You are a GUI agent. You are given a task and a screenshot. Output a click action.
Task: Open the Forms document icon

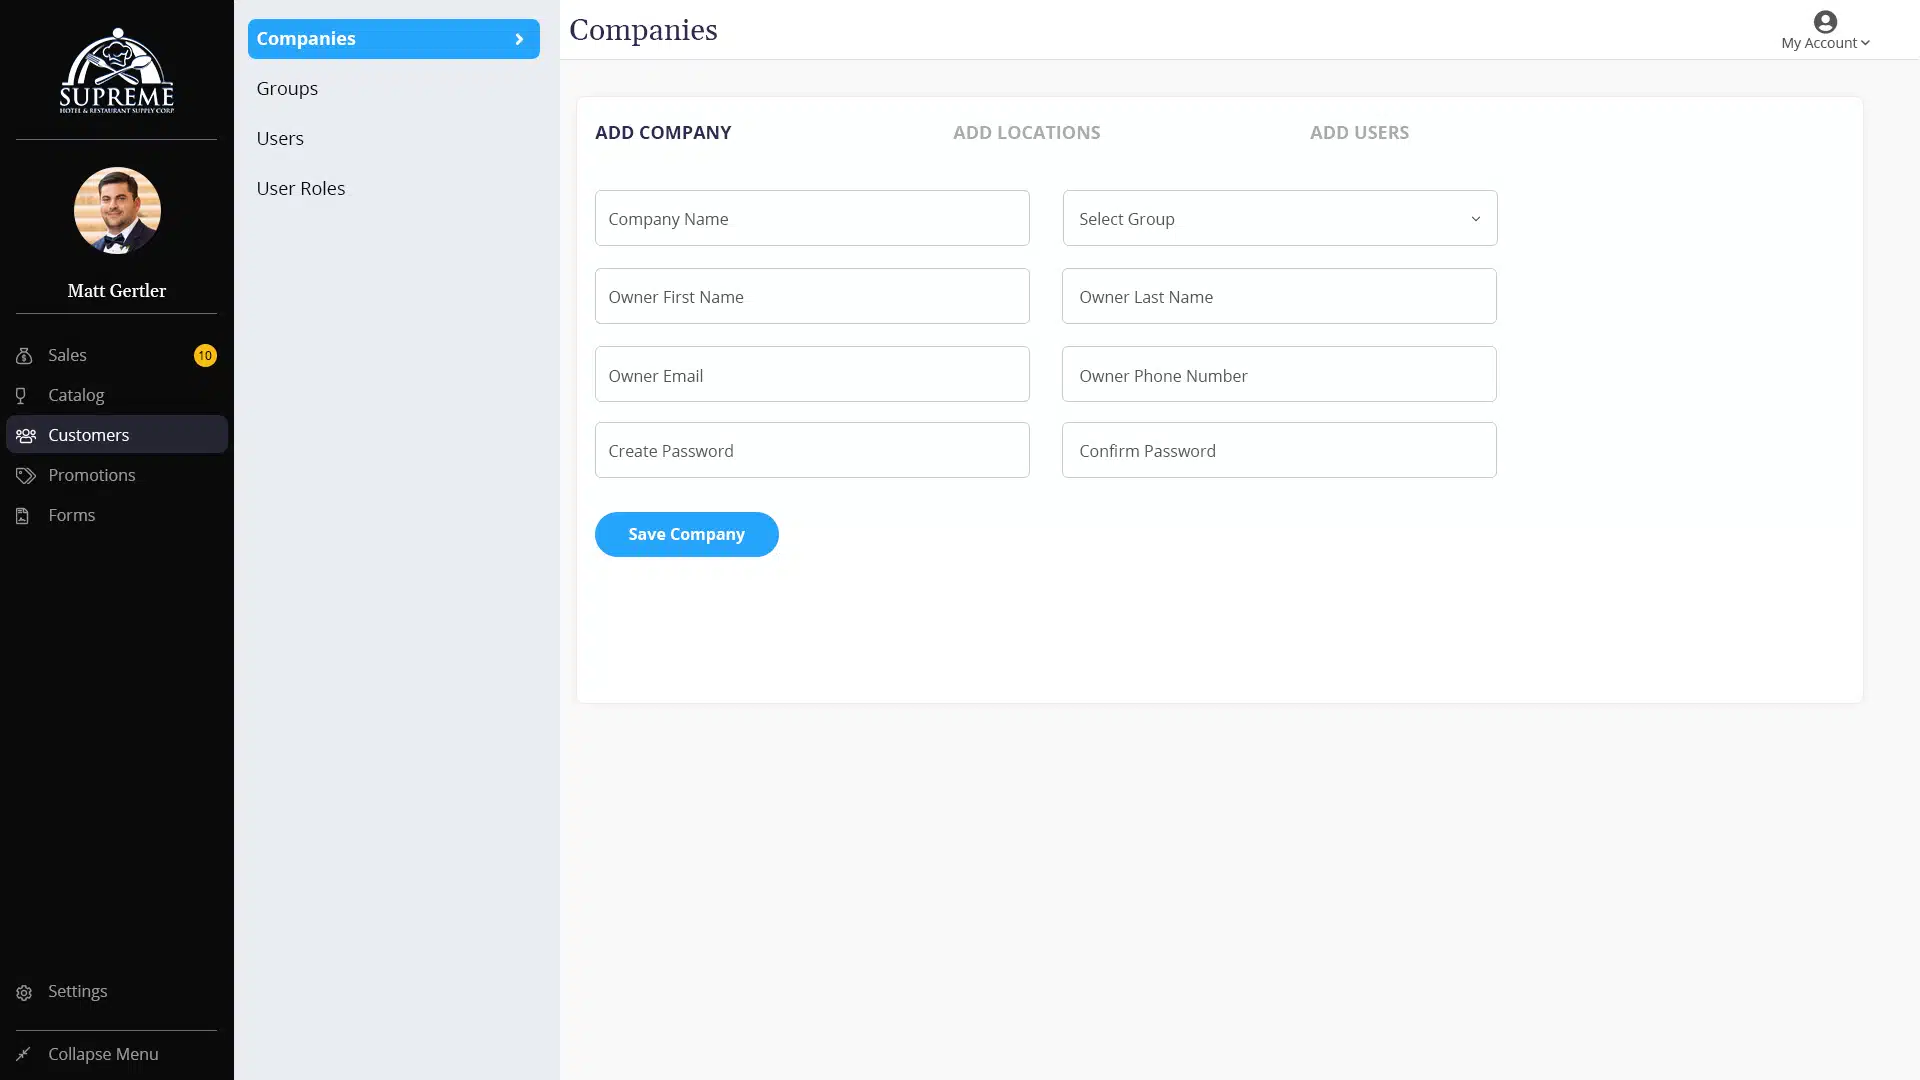click(x=24, y=515)
